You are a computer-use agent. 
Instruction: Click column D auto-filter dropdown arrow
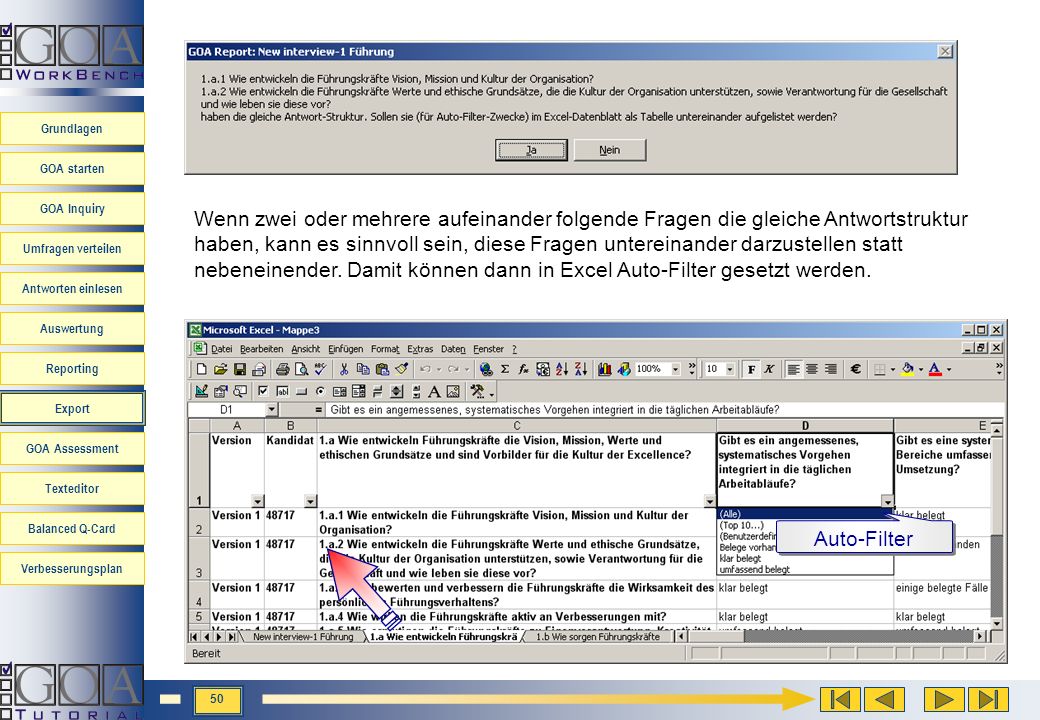point(887,501)
